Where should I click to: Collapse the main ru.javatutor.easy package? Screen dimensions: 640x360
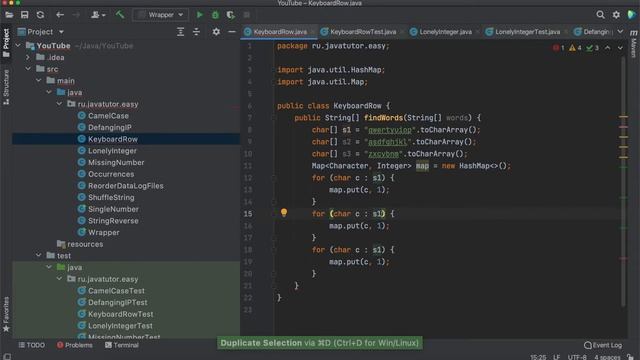point(60,104)
